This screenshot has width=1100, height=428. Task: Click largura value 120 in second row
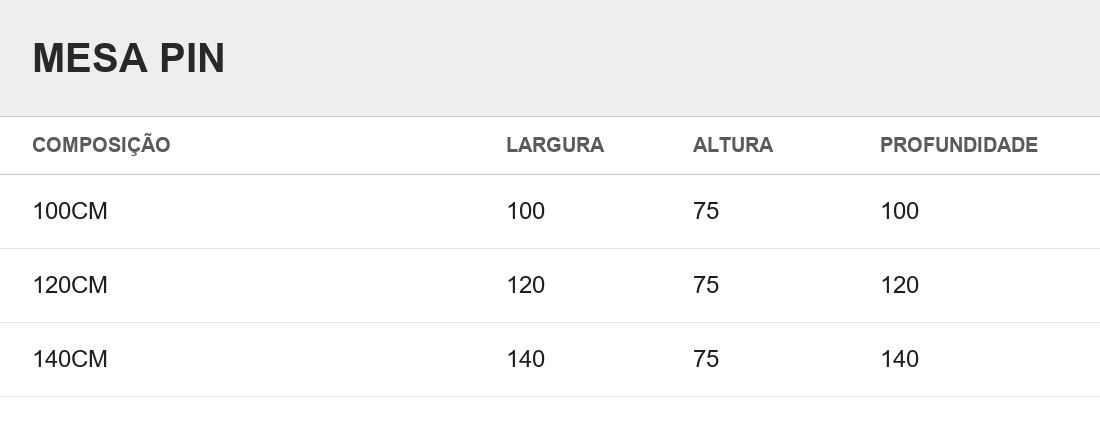pos(525,286)
